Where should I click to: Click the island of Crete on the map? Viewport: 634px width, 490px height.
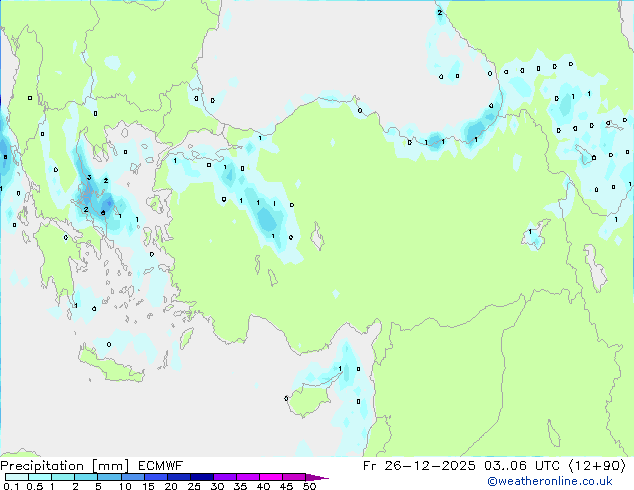tap(111, 367)
